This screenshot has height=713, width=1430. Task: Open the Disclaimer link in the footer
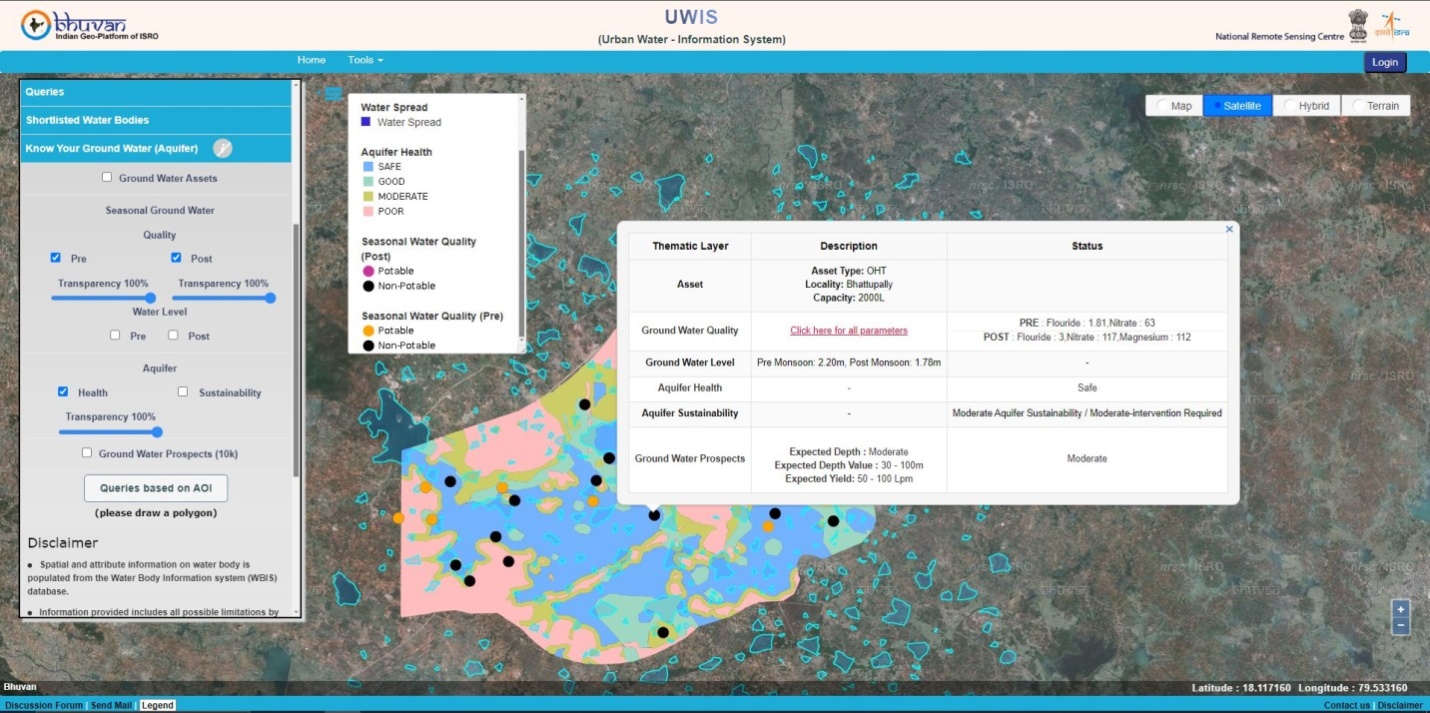[x=1400, y=706]
